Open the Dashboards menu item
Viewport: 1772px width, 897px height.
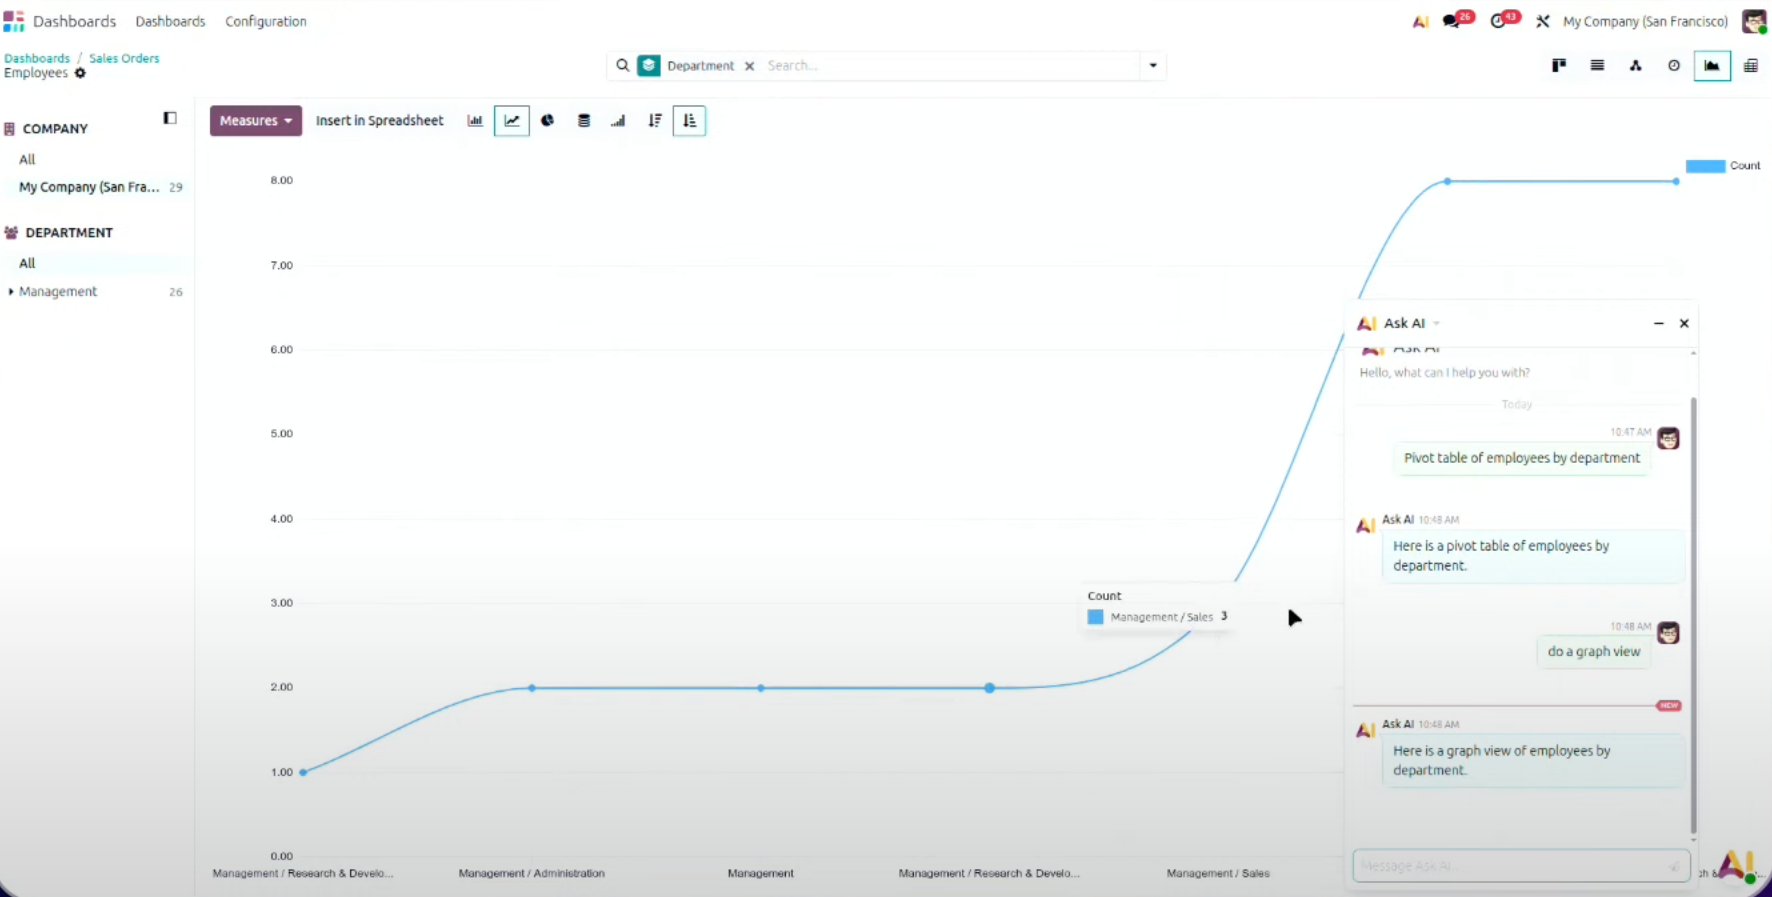click(x=170, y=21)
